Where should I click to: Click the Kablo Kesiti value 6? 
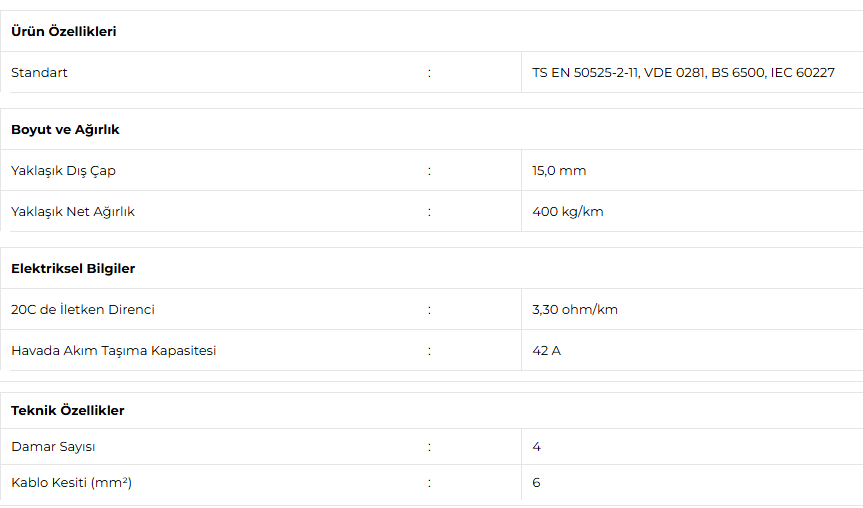[537, 483]
